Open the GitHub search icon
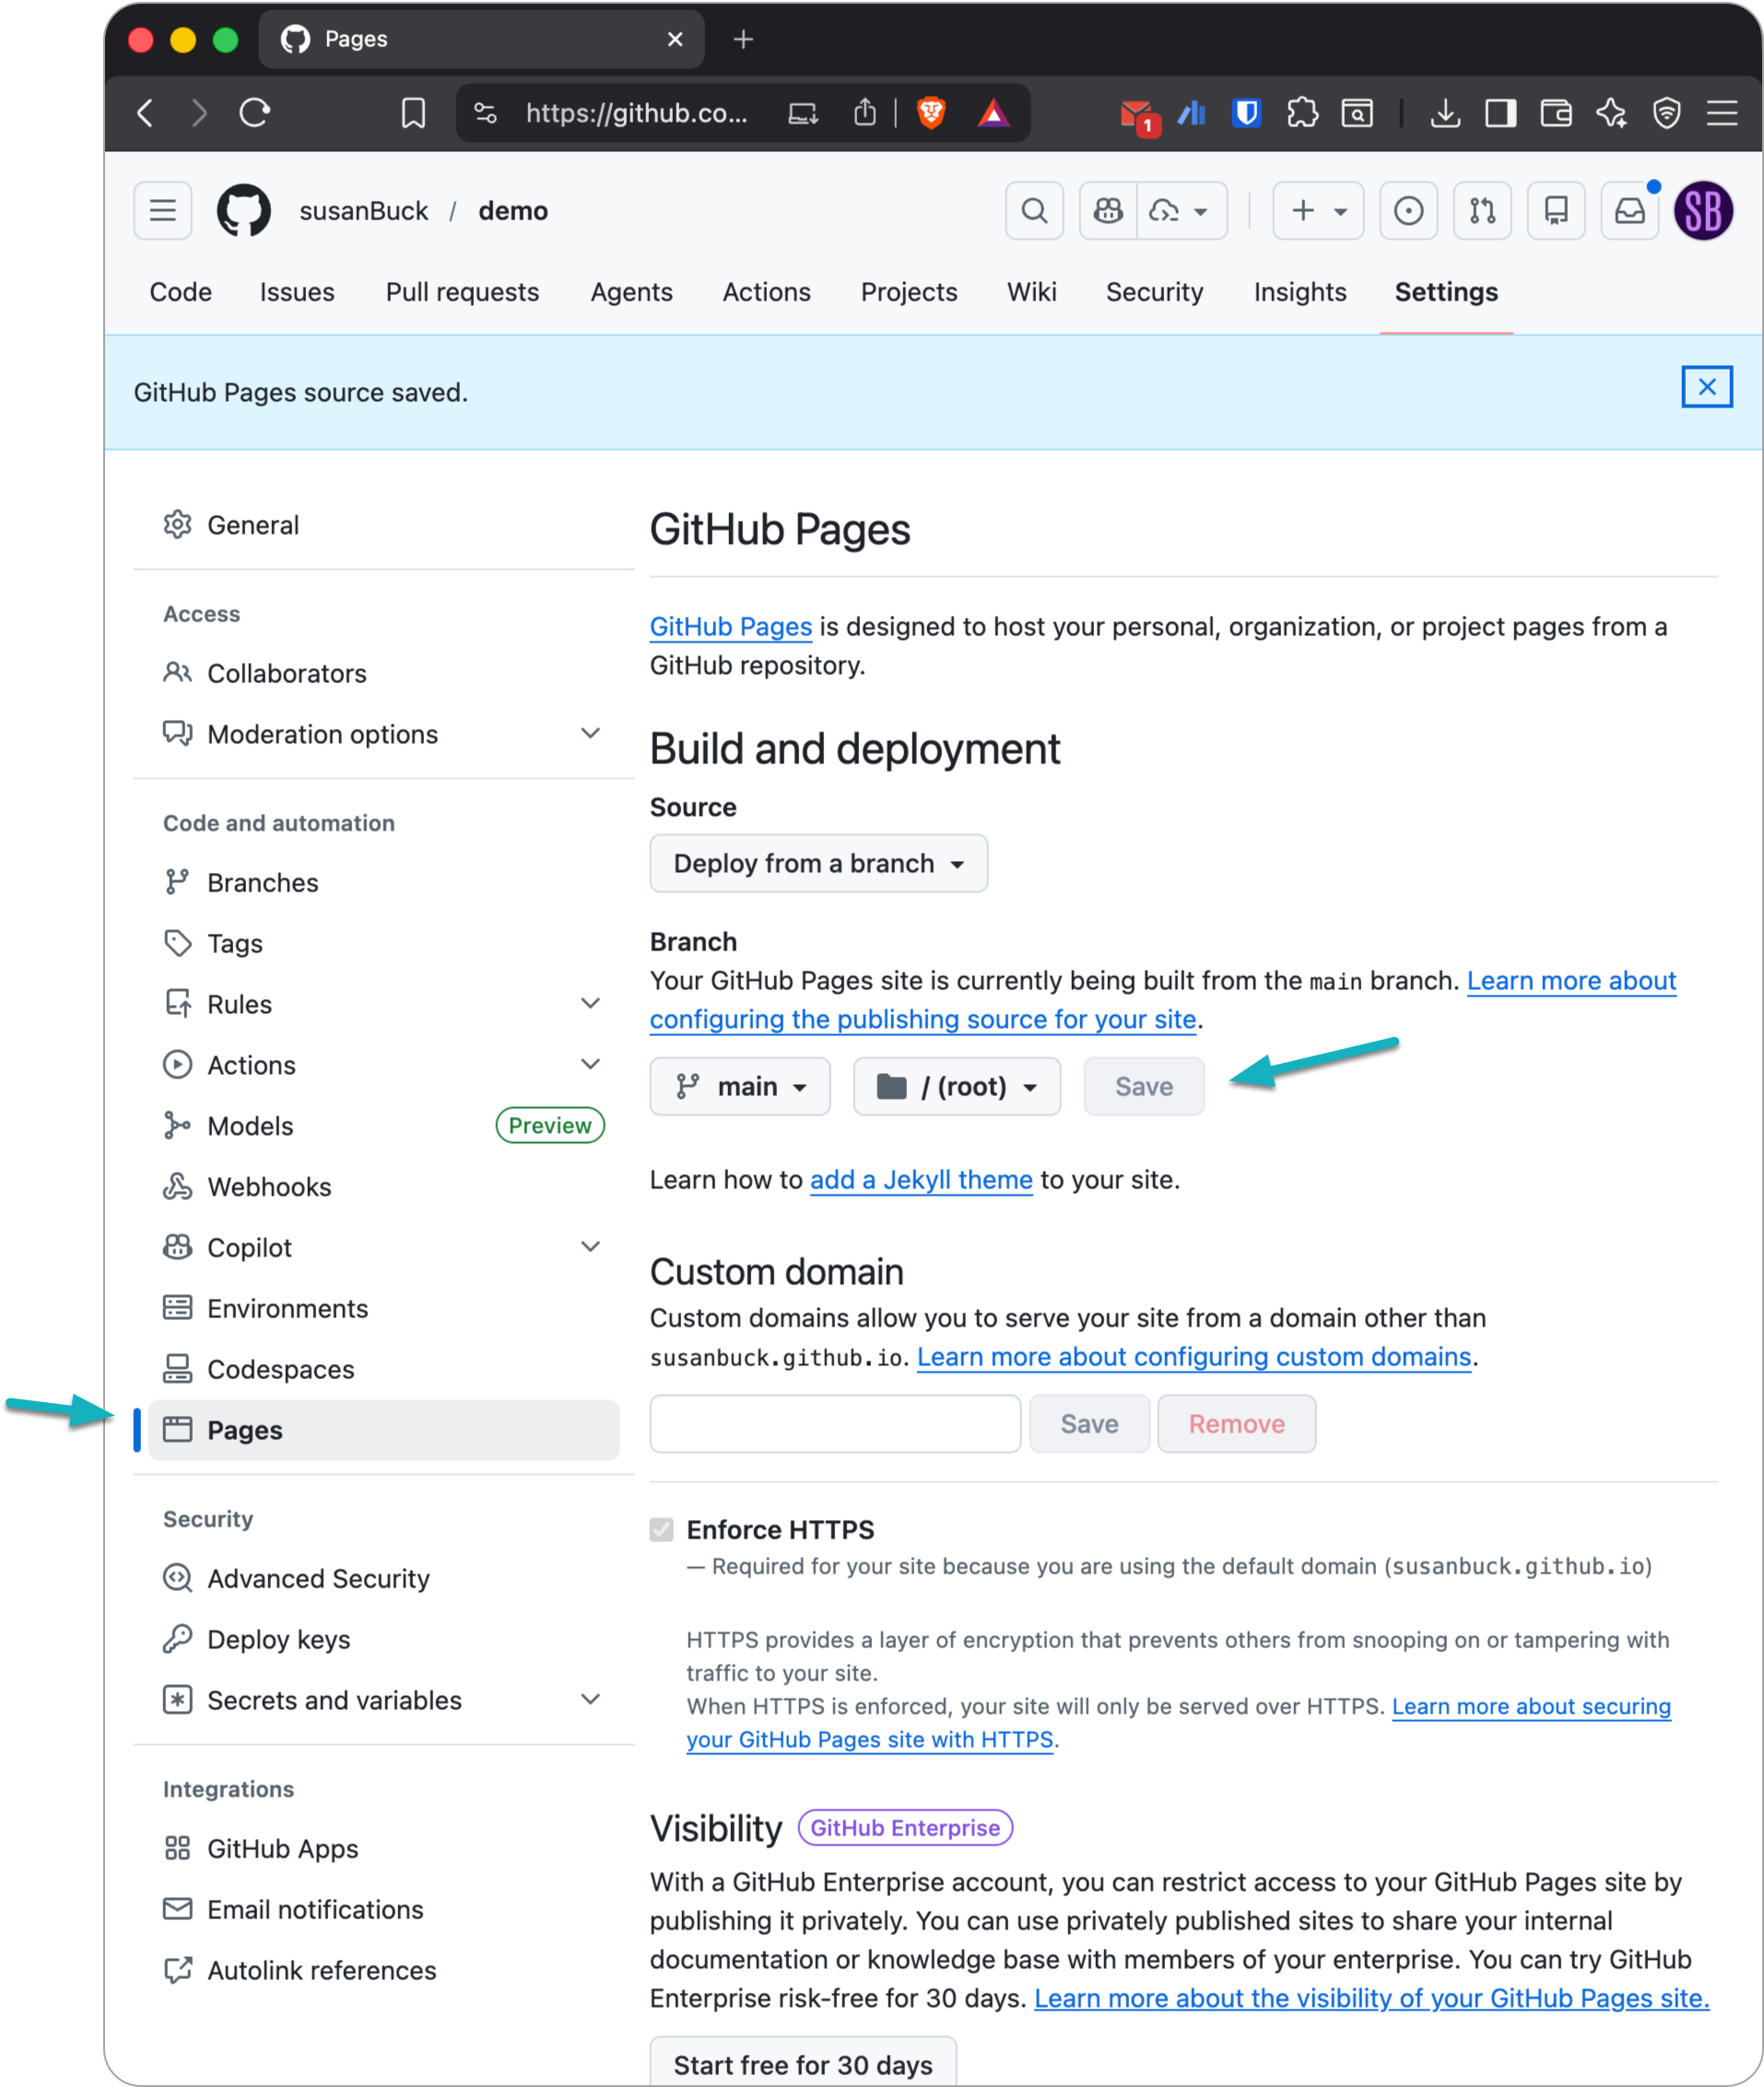This screenshot has height=2087, width=1764. (1034, 211)
